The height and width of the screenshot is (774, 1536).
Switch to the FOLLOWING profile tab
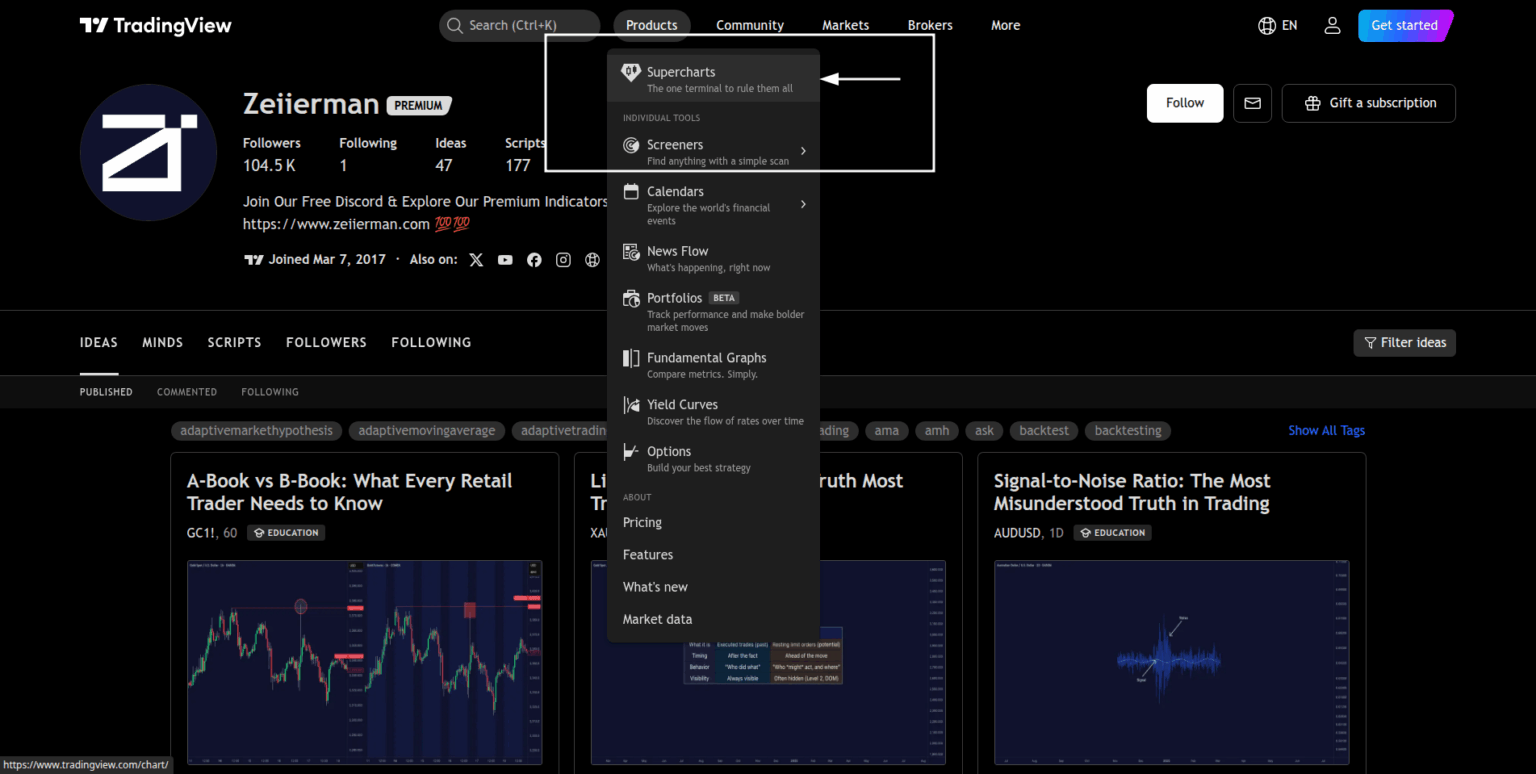coord(431,342)
